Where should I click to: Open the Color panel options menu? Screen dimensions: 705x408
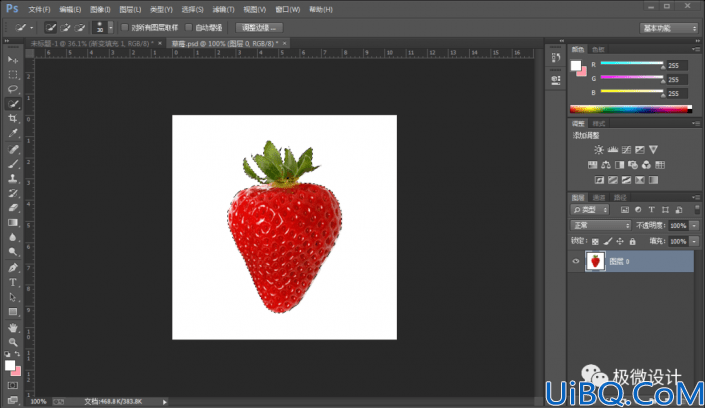(x=696, y=49)
